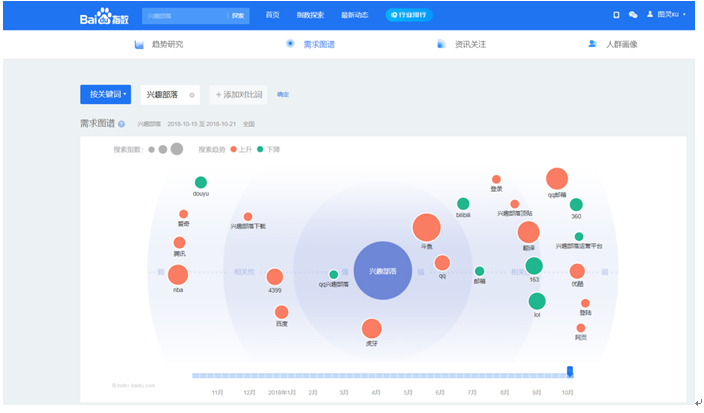This screenshot has width=704, height=413.
Task: Click the mobile phone icon in header
Action: click(616, 15)
